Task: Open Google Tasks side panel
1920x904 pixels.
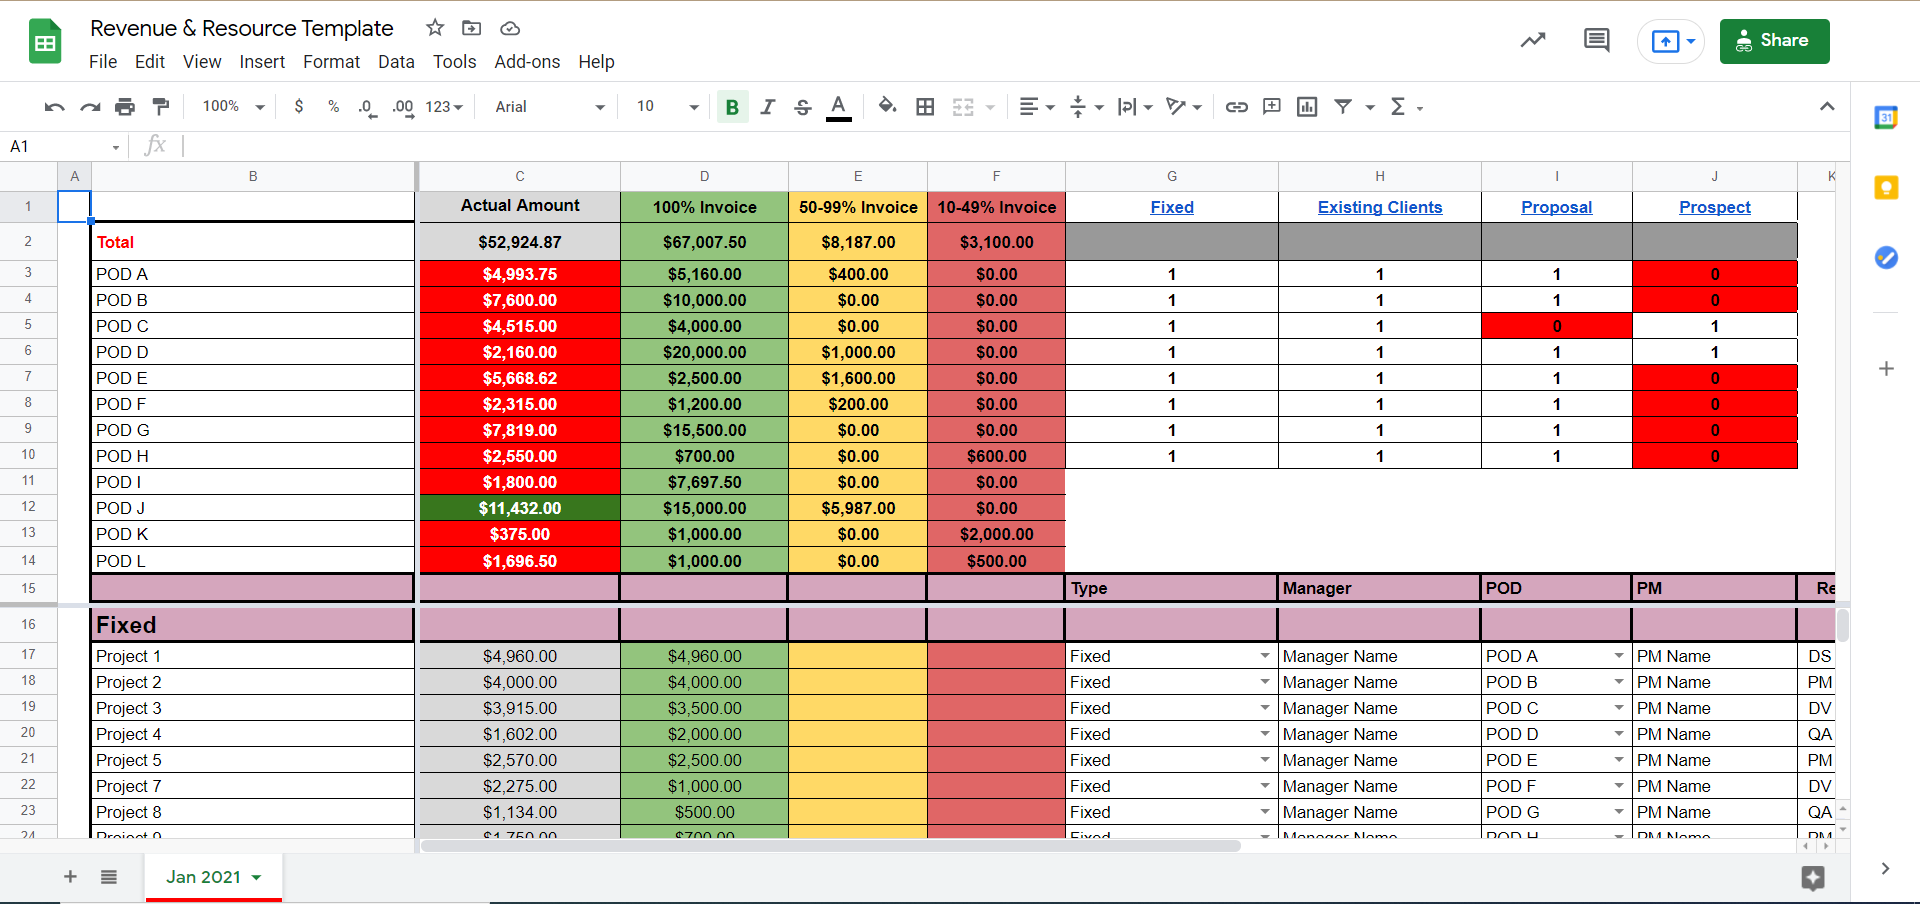Action: point(1886,258)
